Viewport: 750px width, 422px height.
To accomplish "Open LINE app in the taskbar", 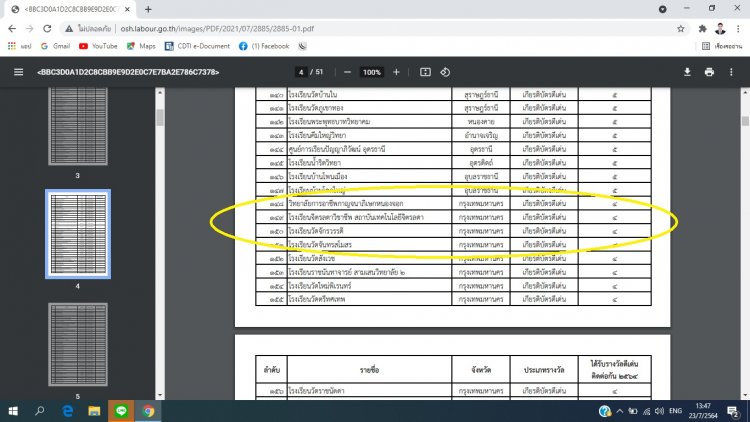I will pos(121,411).
